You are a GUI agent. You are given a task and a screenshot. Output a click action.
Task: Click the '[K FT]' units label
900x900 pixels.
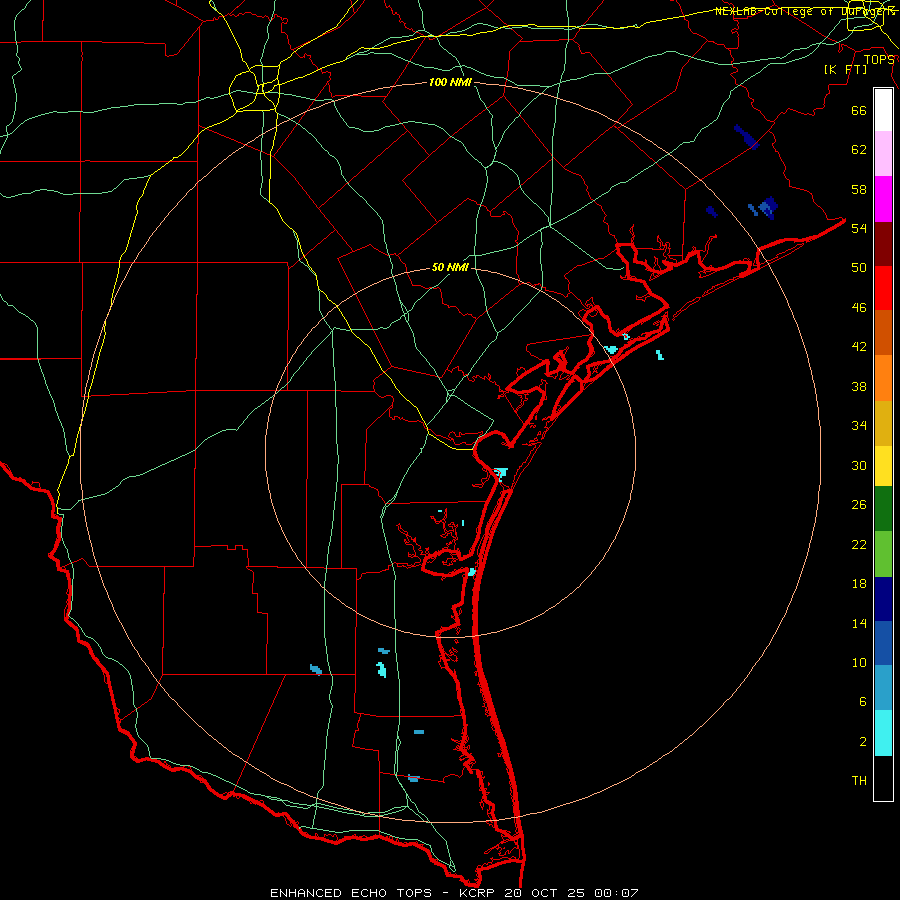[845, 69]
